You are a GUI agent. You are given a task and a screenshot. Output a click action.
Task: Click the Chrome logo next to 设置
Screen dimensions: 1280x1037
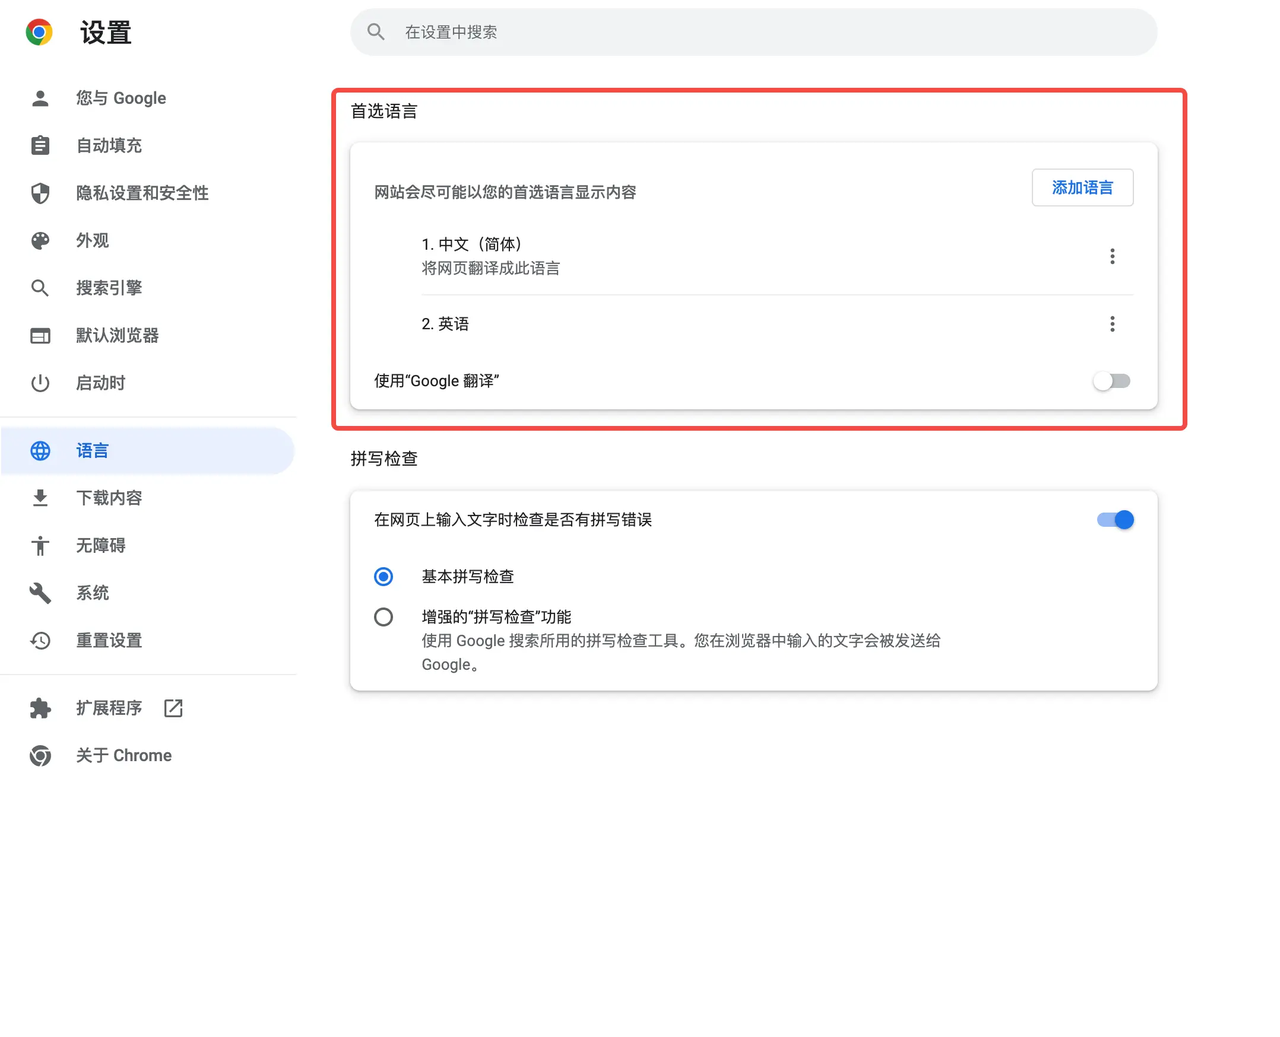[37, 31]
